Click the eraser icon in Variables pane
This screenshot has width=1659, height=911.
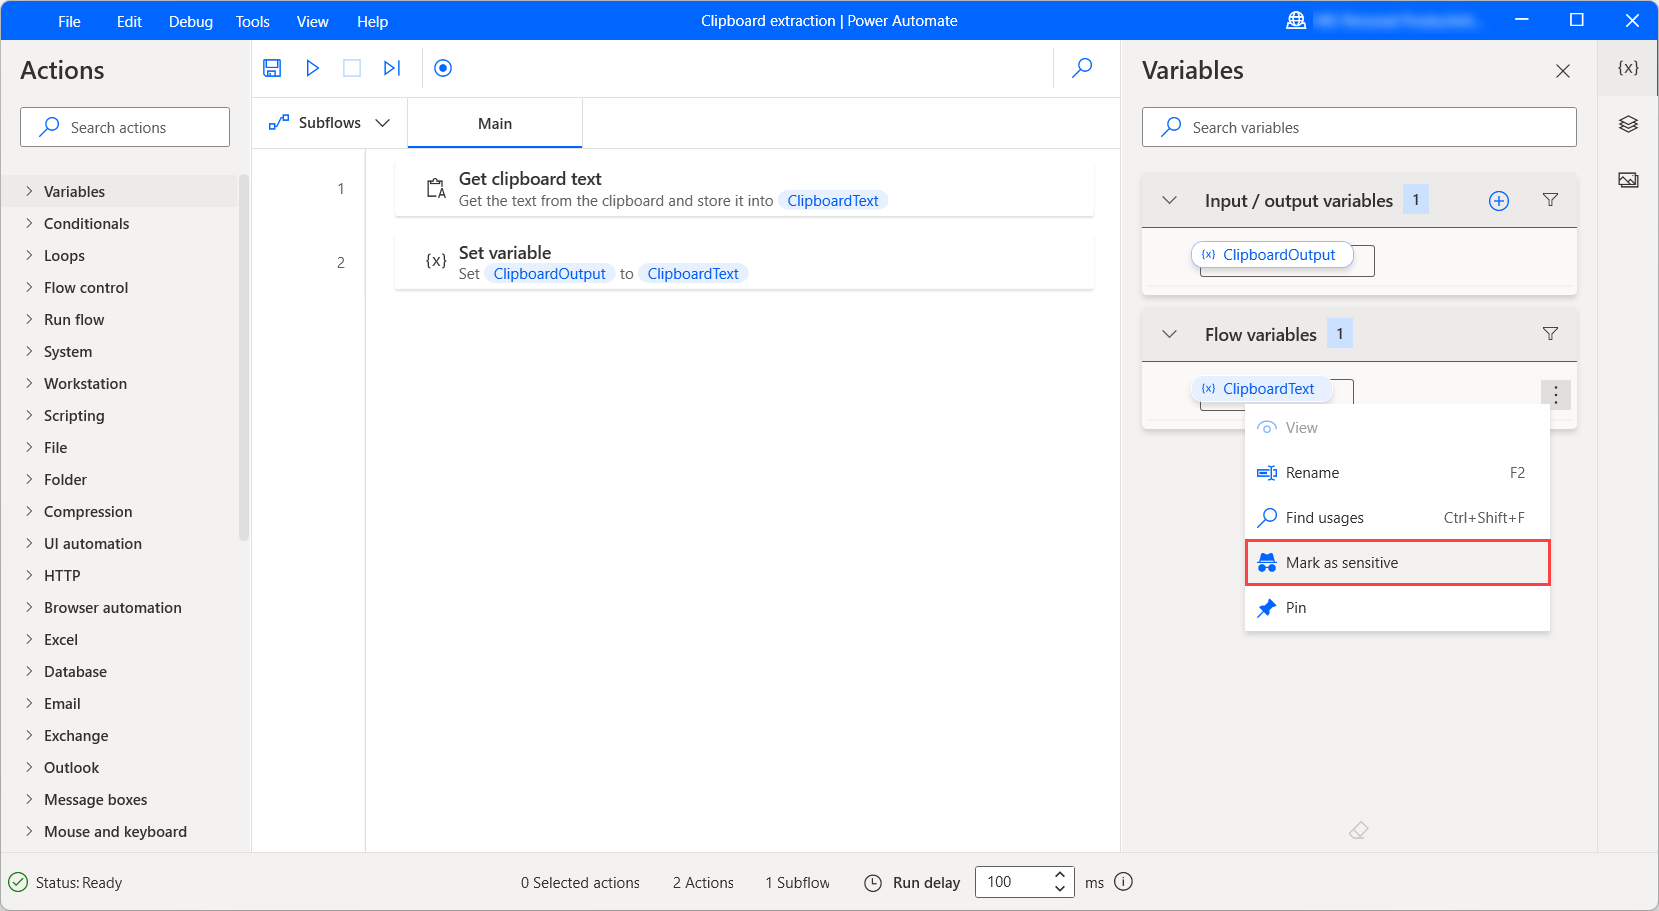coord(1358,830)
